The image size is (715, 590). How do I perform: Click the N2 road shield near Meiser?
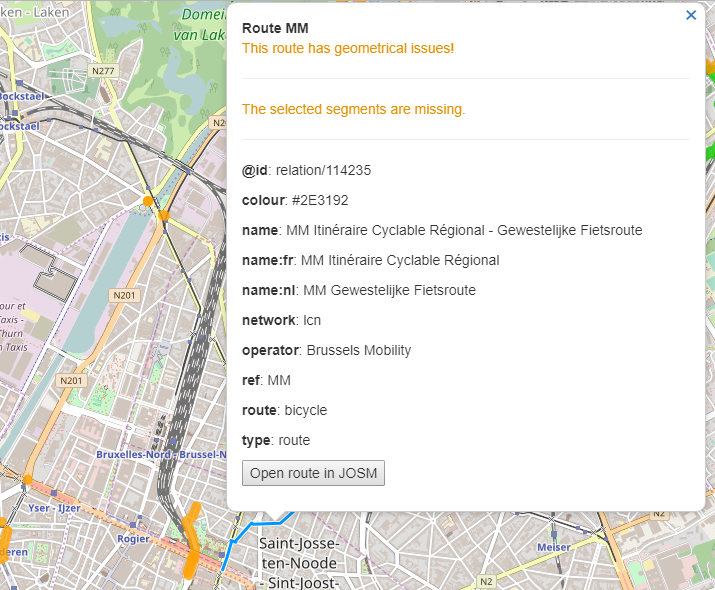[486, 581]
